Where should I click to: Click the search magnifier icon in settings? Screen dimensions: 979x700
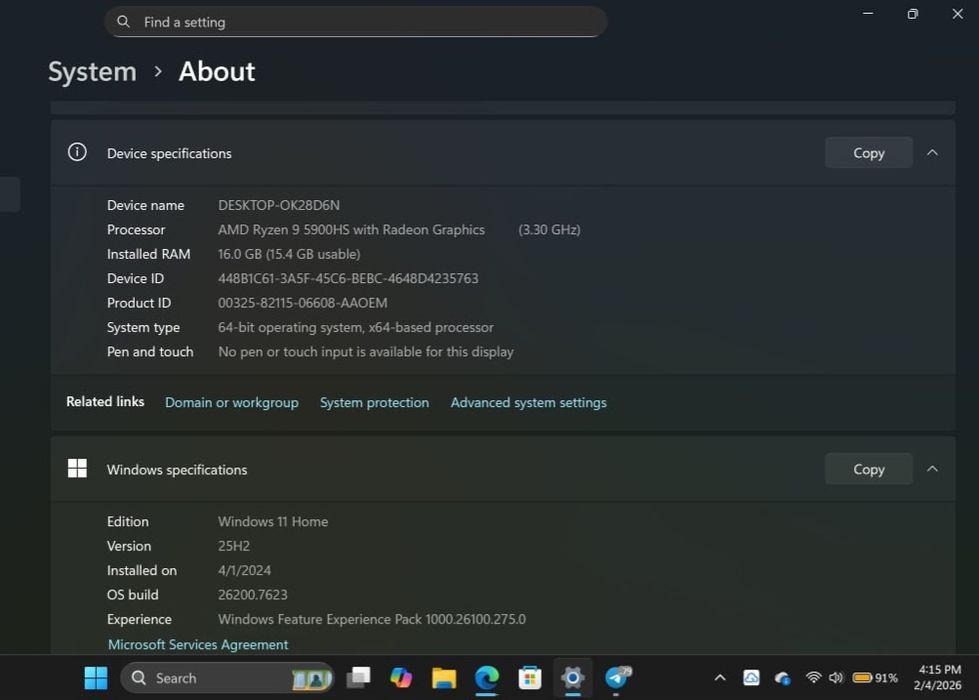[124, 22]
